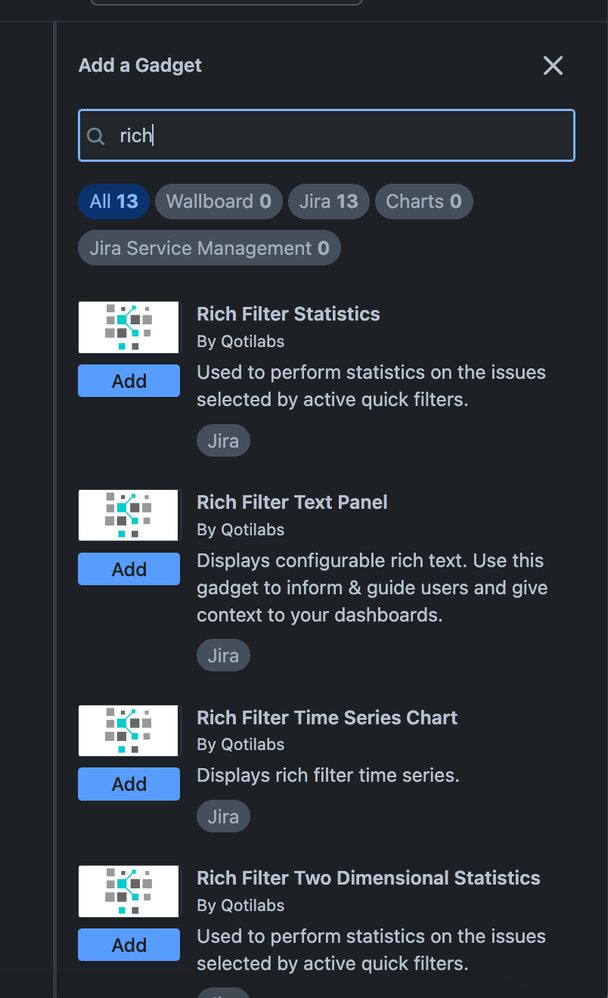Screen dimensions: 608x998
Task: Select the Wallboard 0 category filter
Action: 219,202
